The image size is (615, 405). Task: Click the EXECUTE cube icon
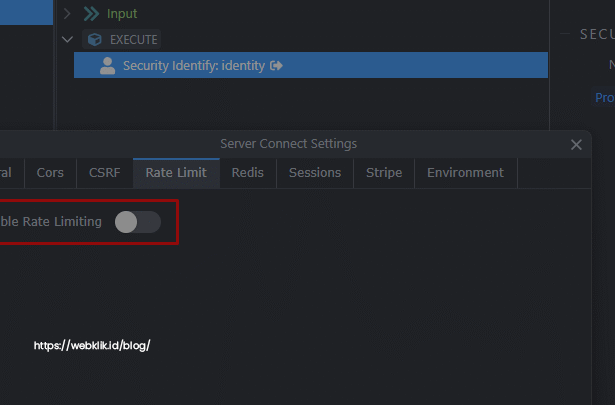[95, 40]
